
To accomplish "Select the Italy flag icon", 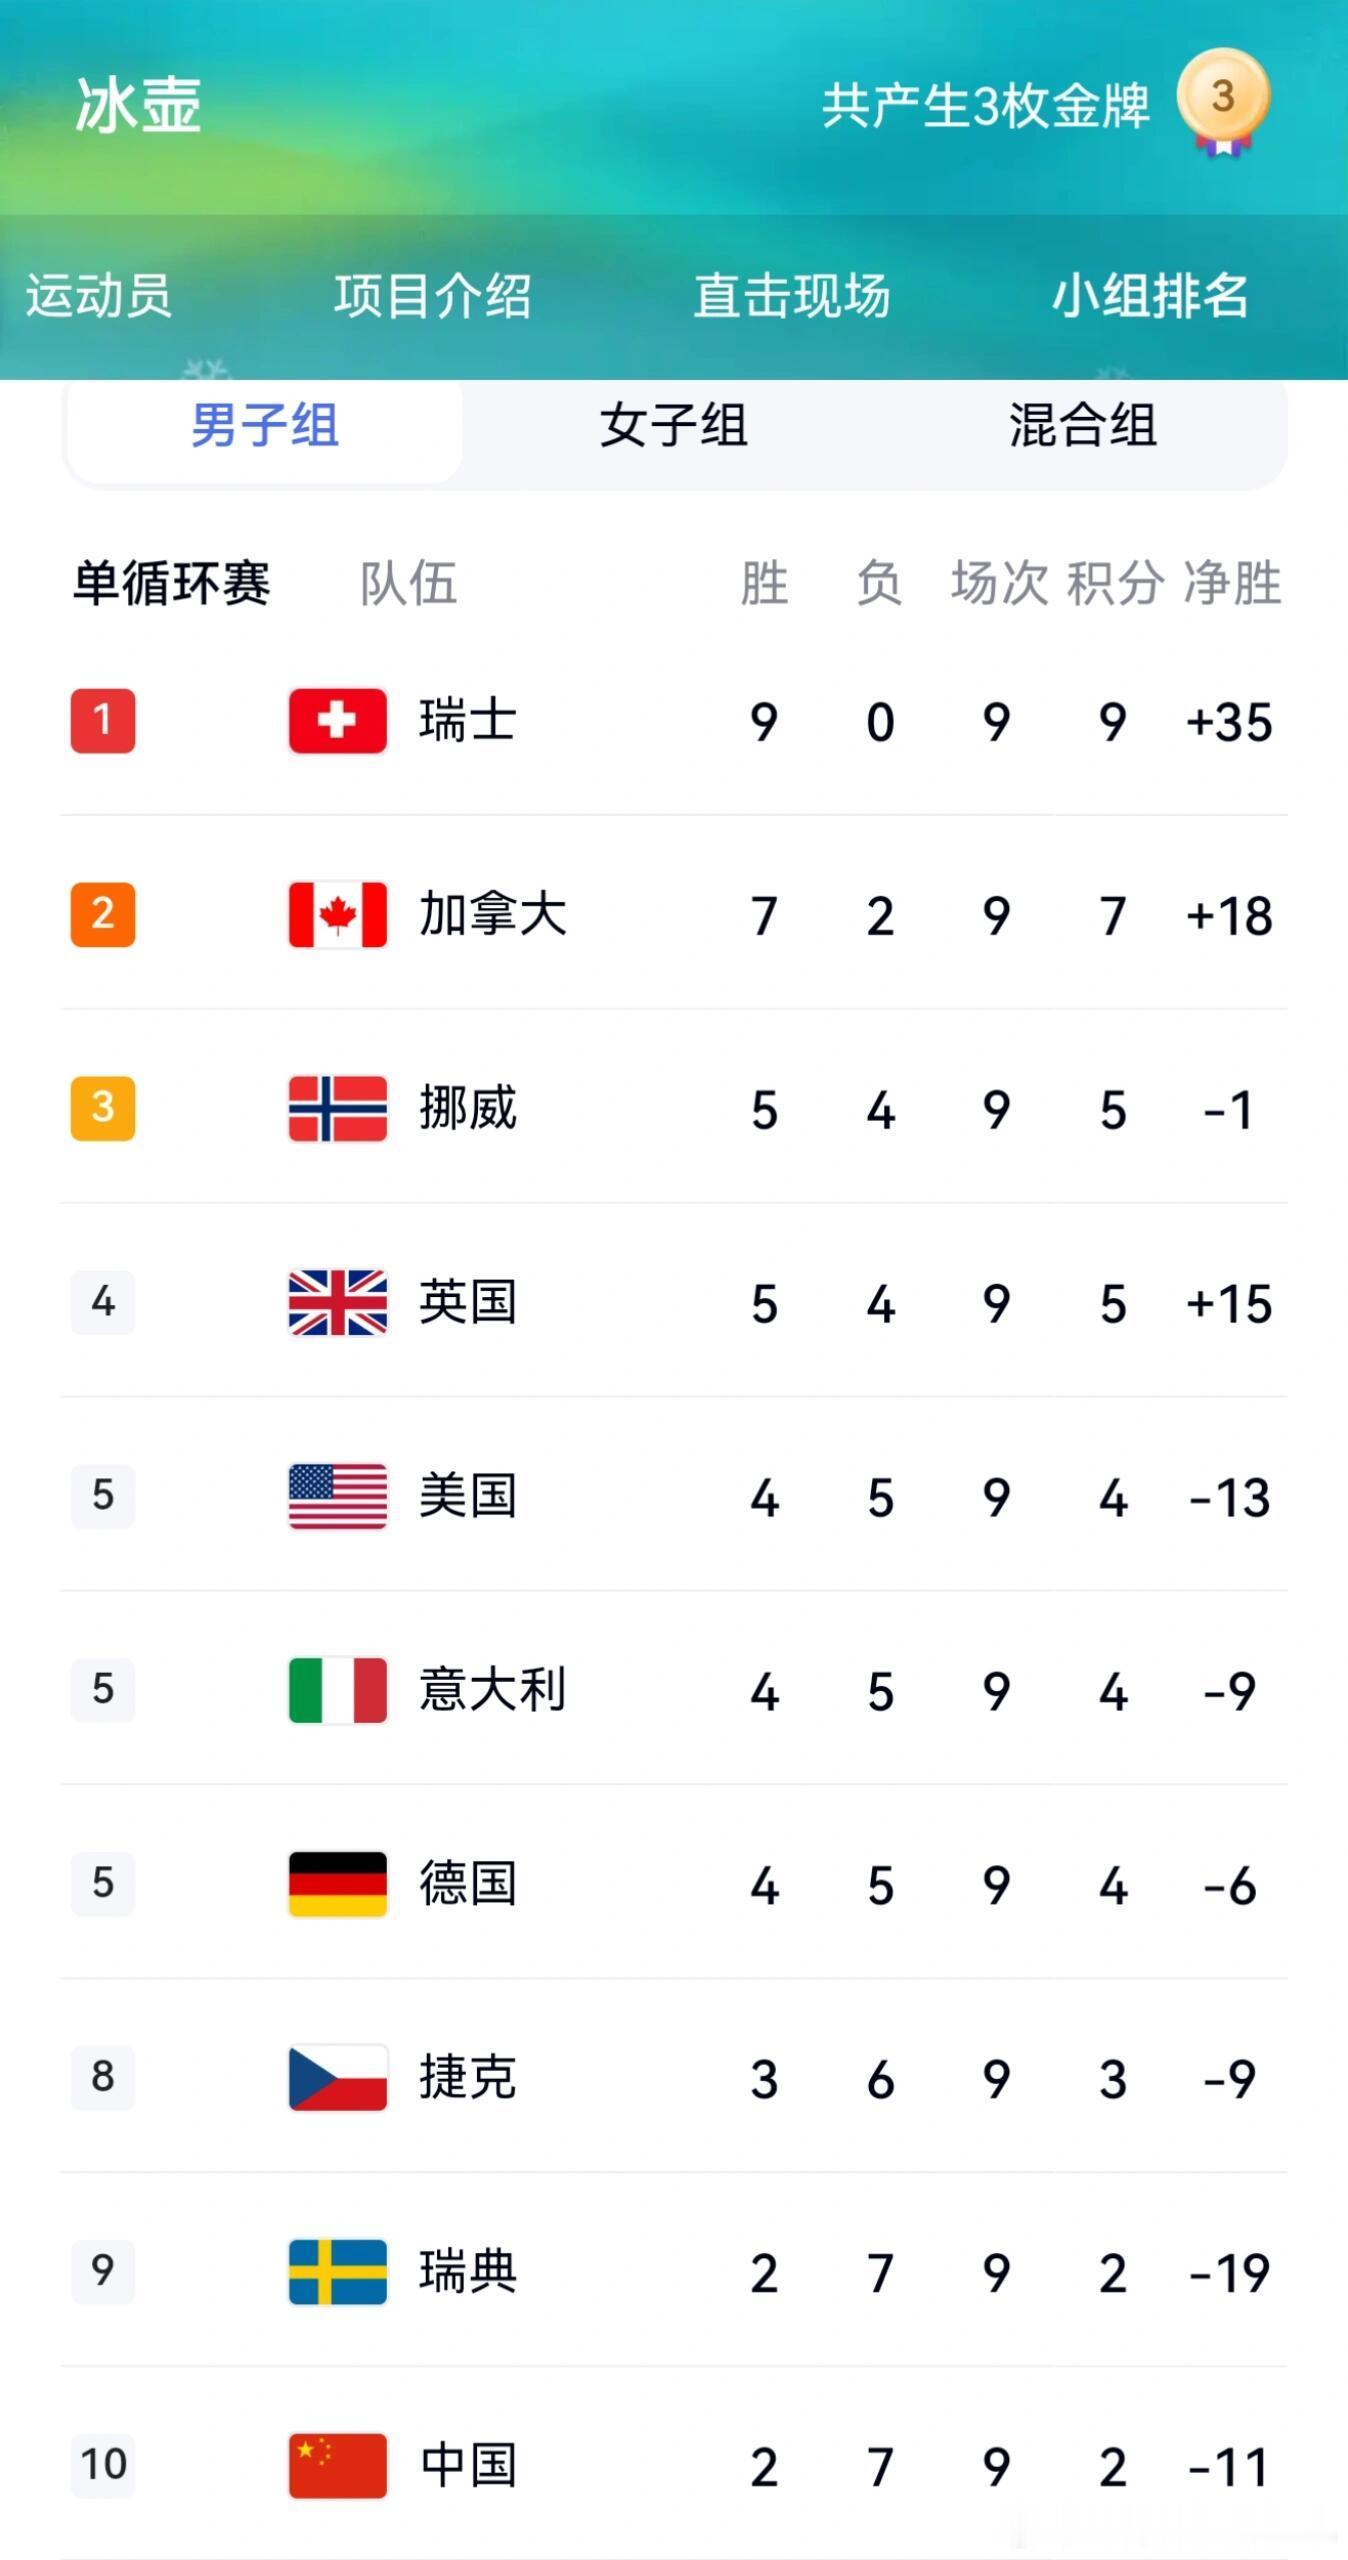I will tap(338, 1690).
